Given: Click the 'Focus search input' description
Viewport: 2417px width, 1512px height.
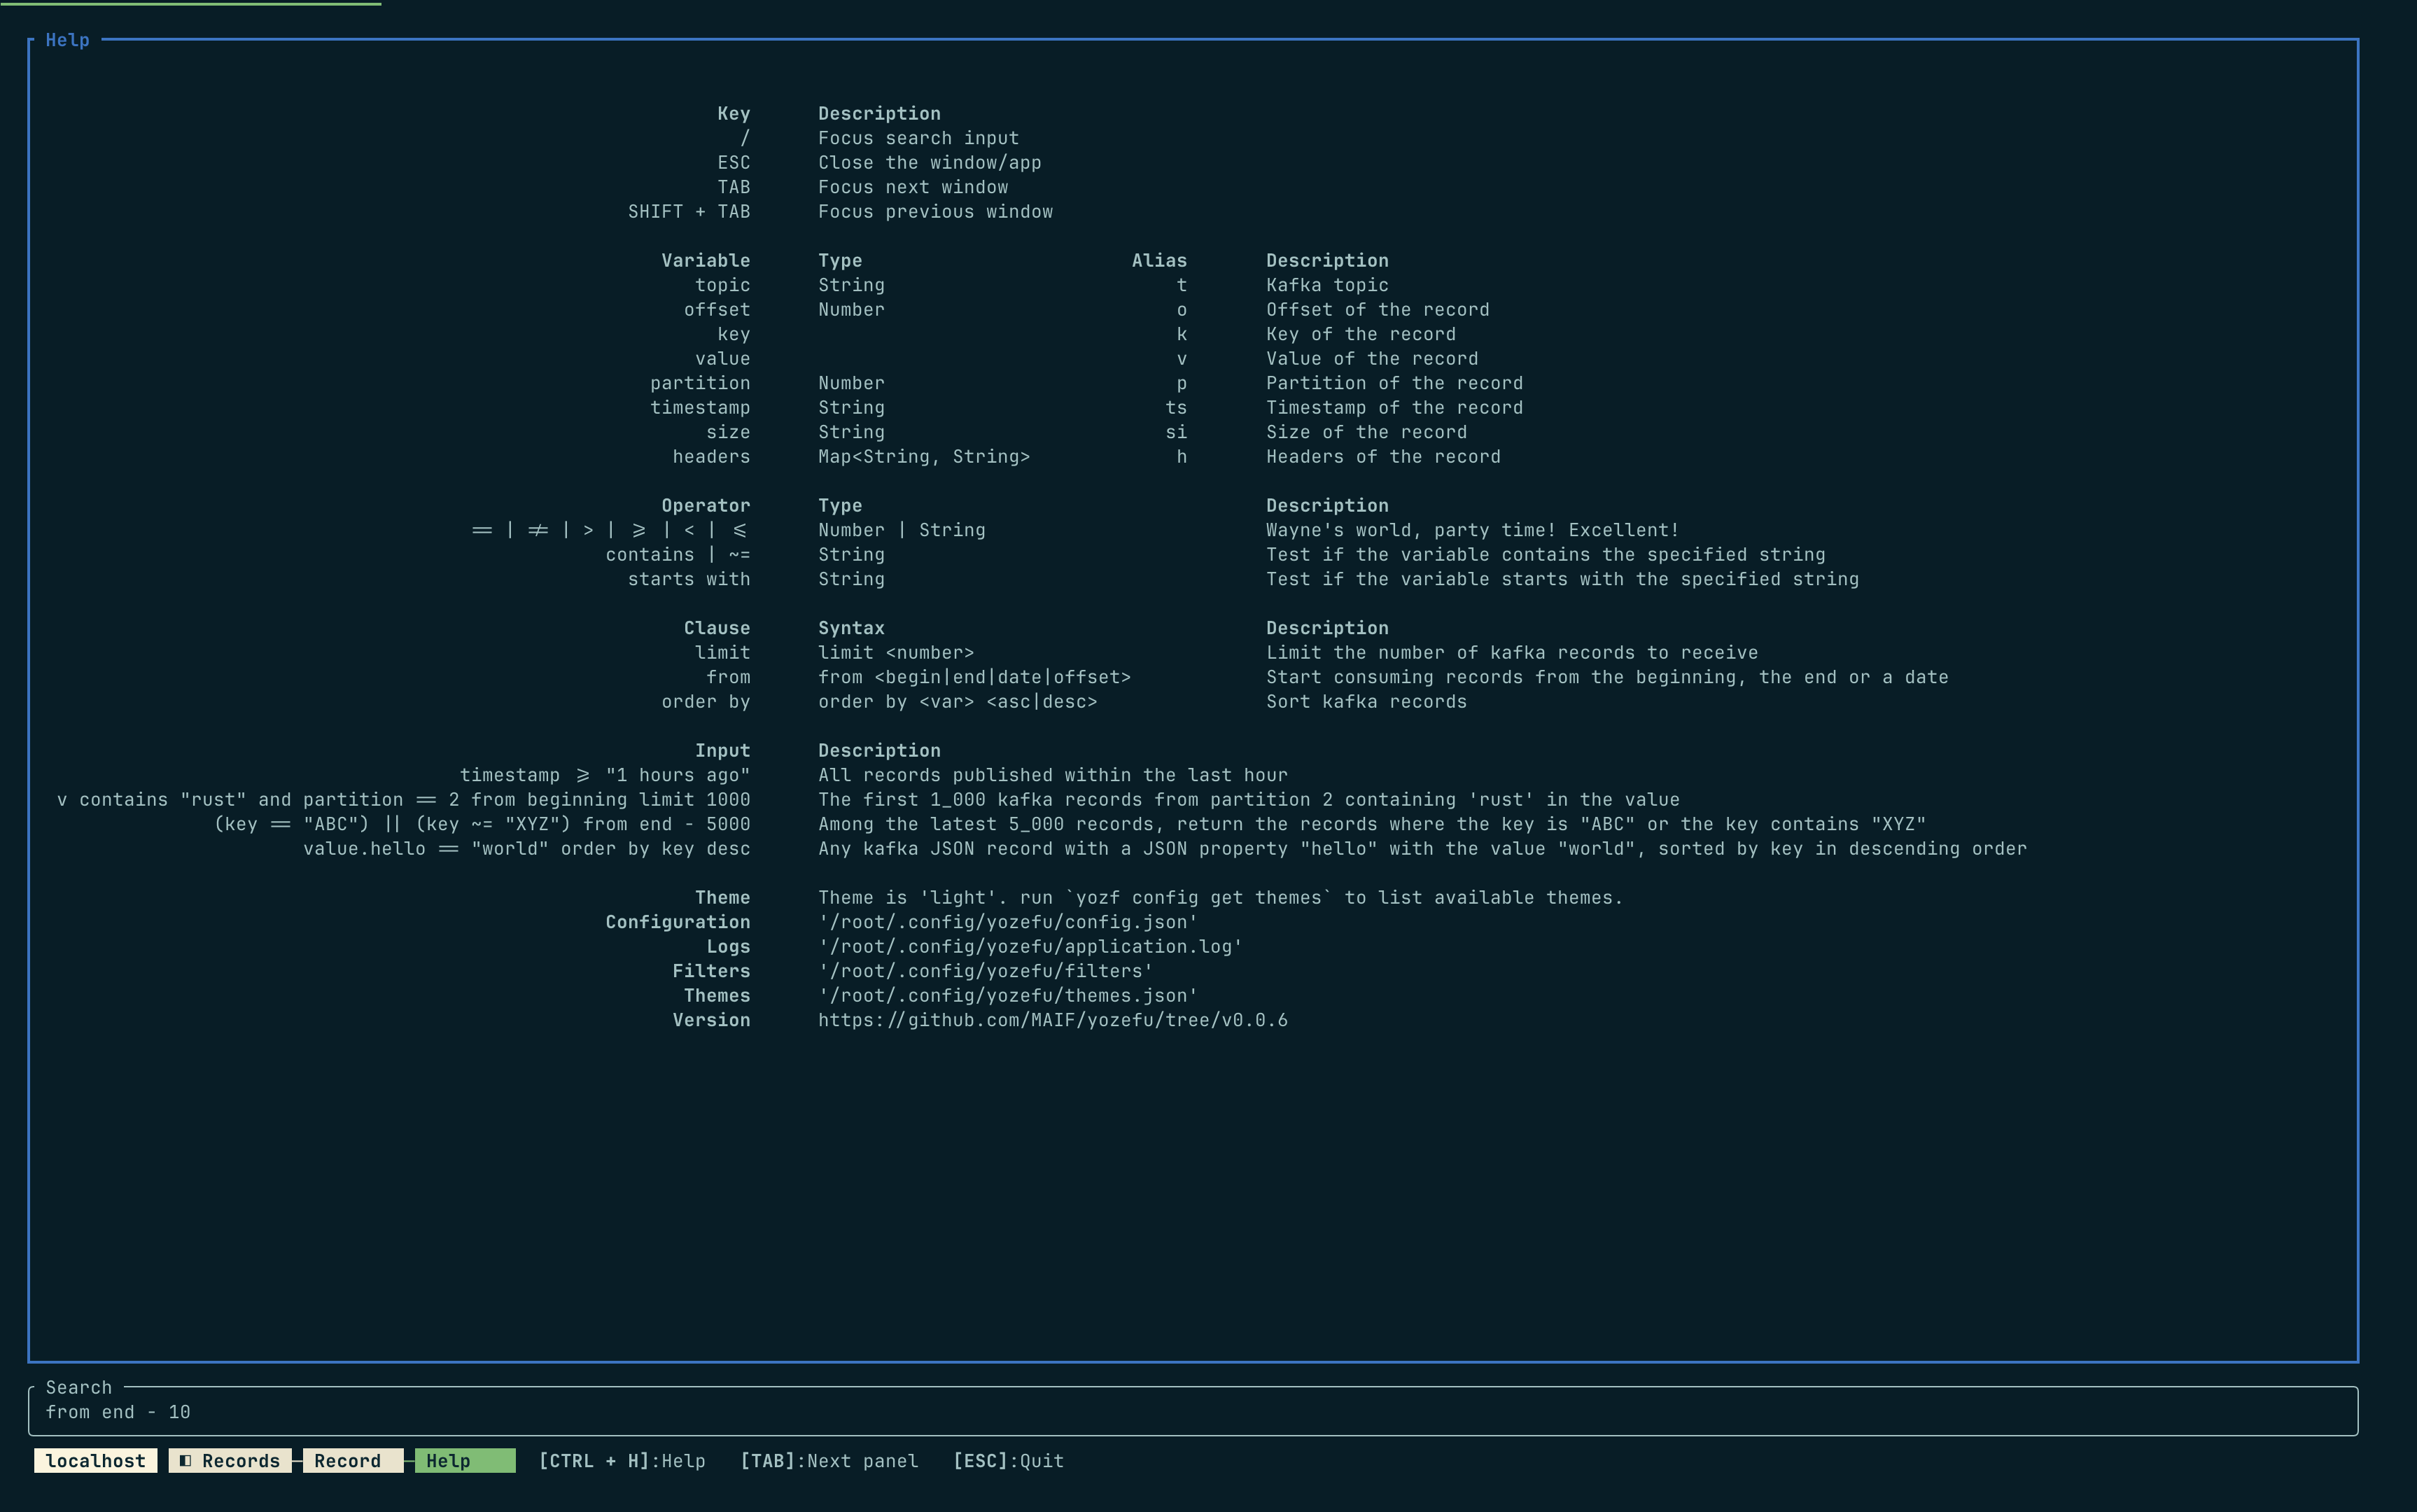Looking at the screenshot, I should pos(918,138).
